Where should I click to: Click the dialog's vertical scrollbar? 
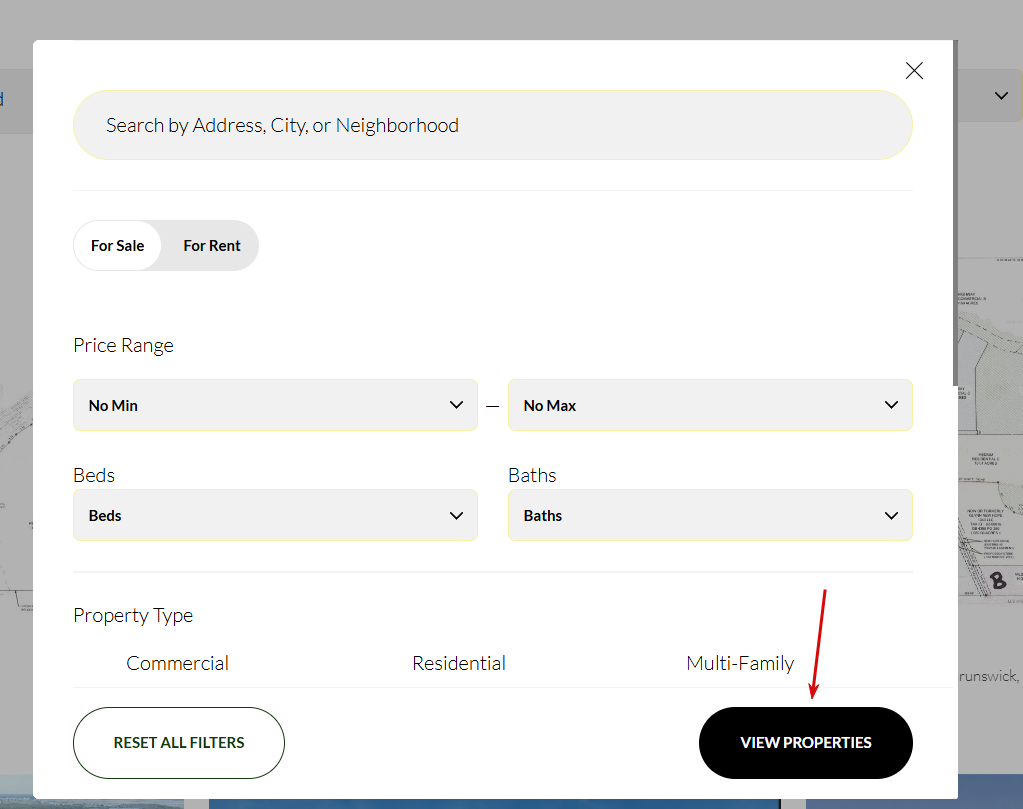[955, 212]
